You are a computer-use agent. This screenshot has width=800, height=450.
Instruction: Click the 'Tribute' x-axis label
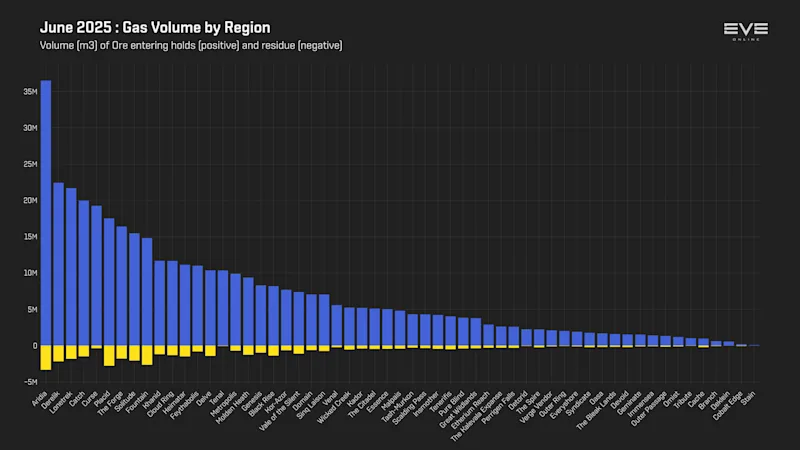coord(683,401)
